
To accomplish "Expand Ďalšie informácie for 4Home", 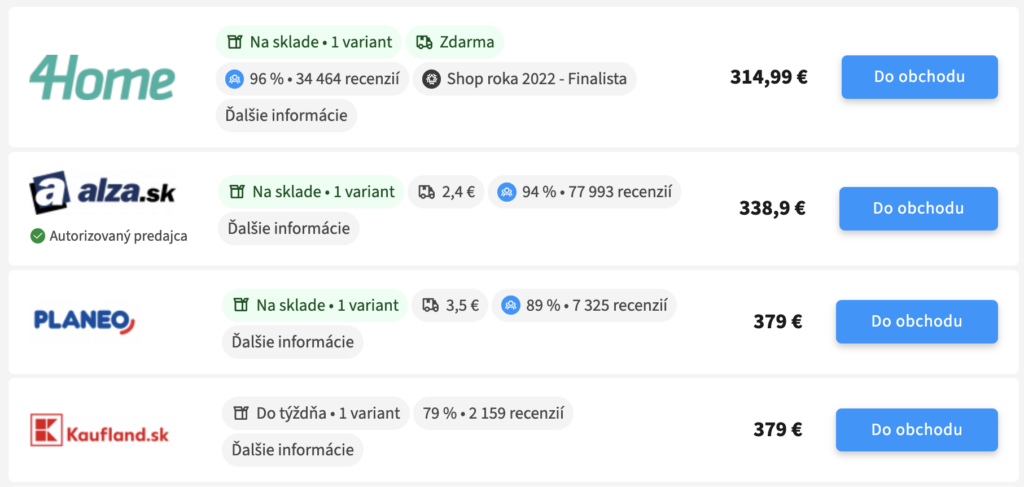I will pos(287,116).
